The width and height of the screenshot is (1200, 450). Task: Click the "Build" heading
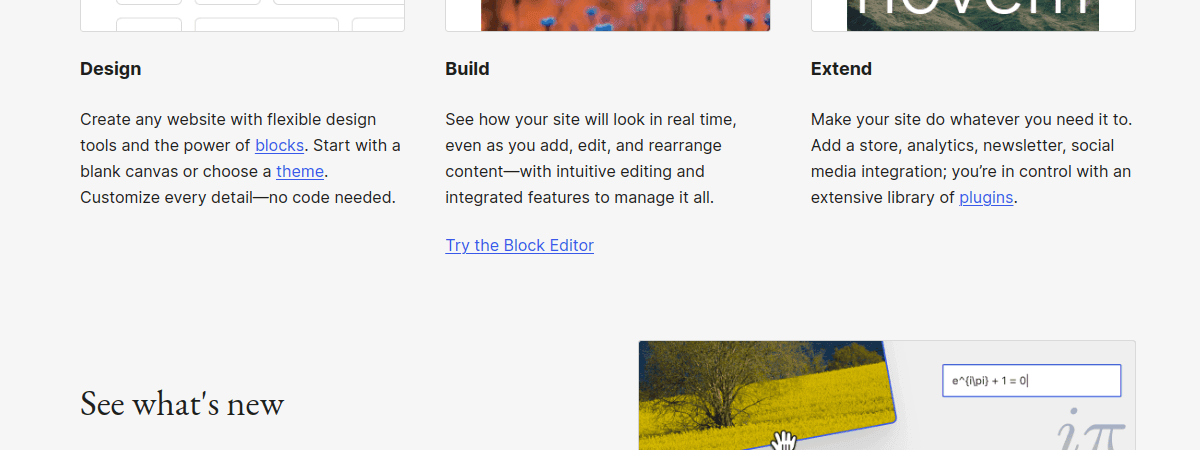(x=467, y=69)
